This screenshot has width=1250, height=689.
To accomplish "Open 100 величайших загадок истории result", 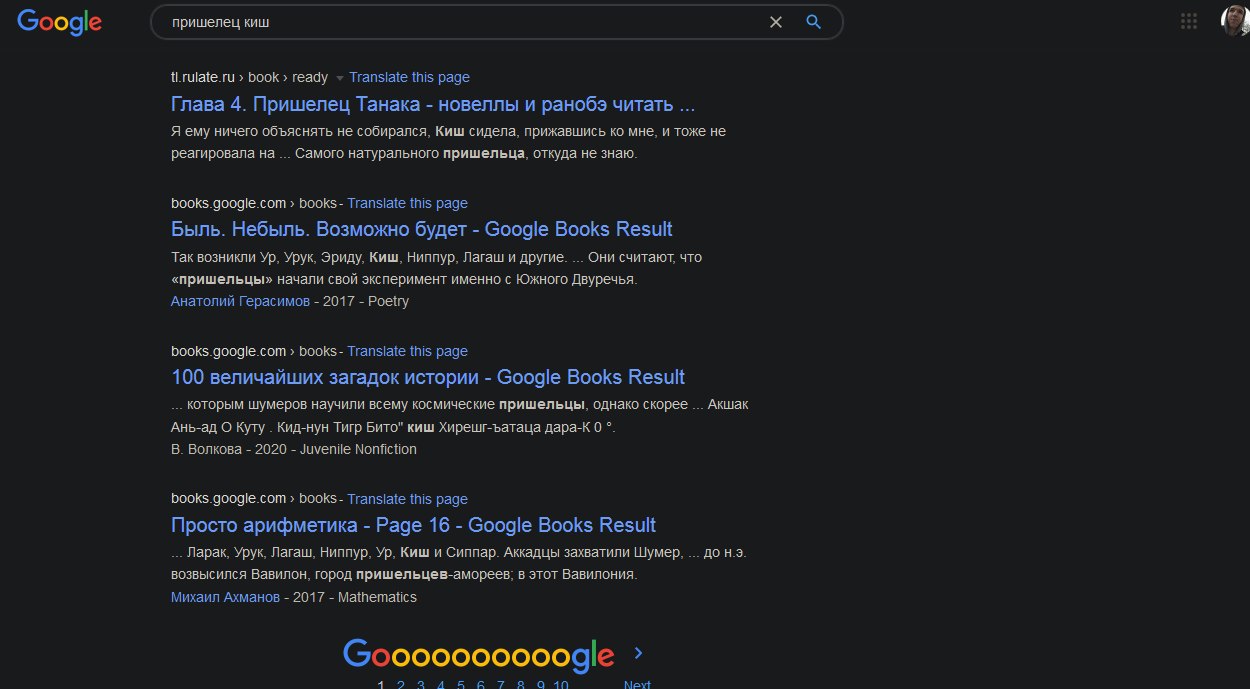I will coord(428,377).
